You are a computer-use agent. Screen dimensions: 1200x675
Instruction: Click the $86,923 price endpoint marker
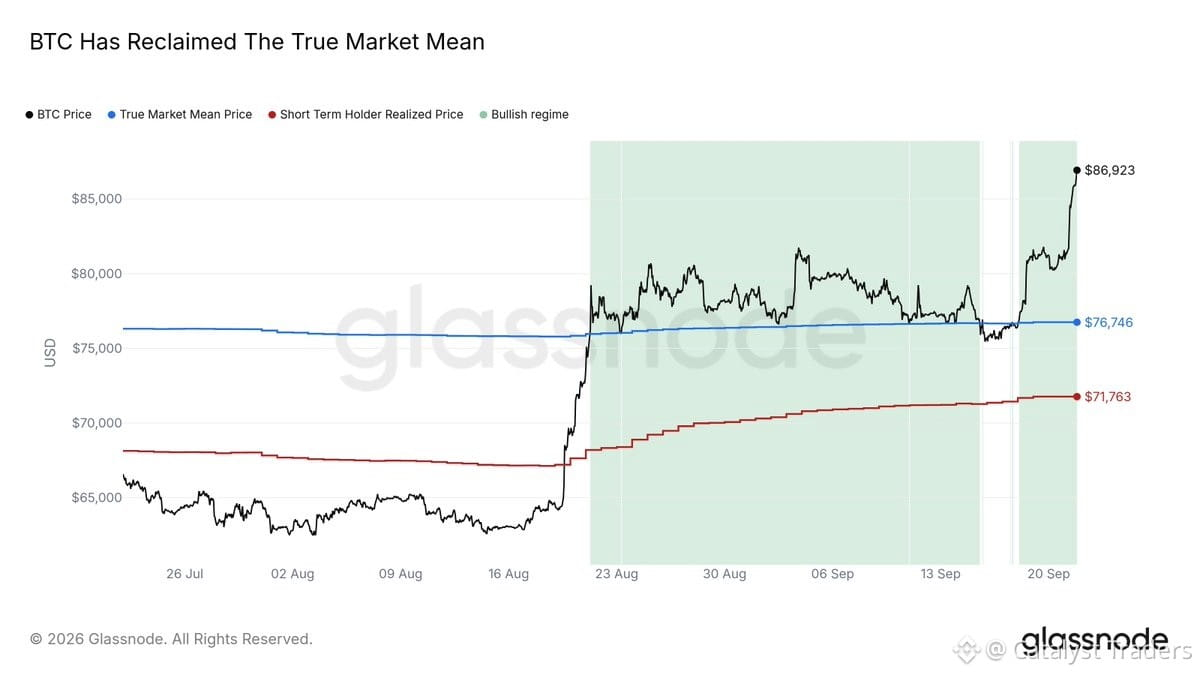click(x=1077, y=170)
